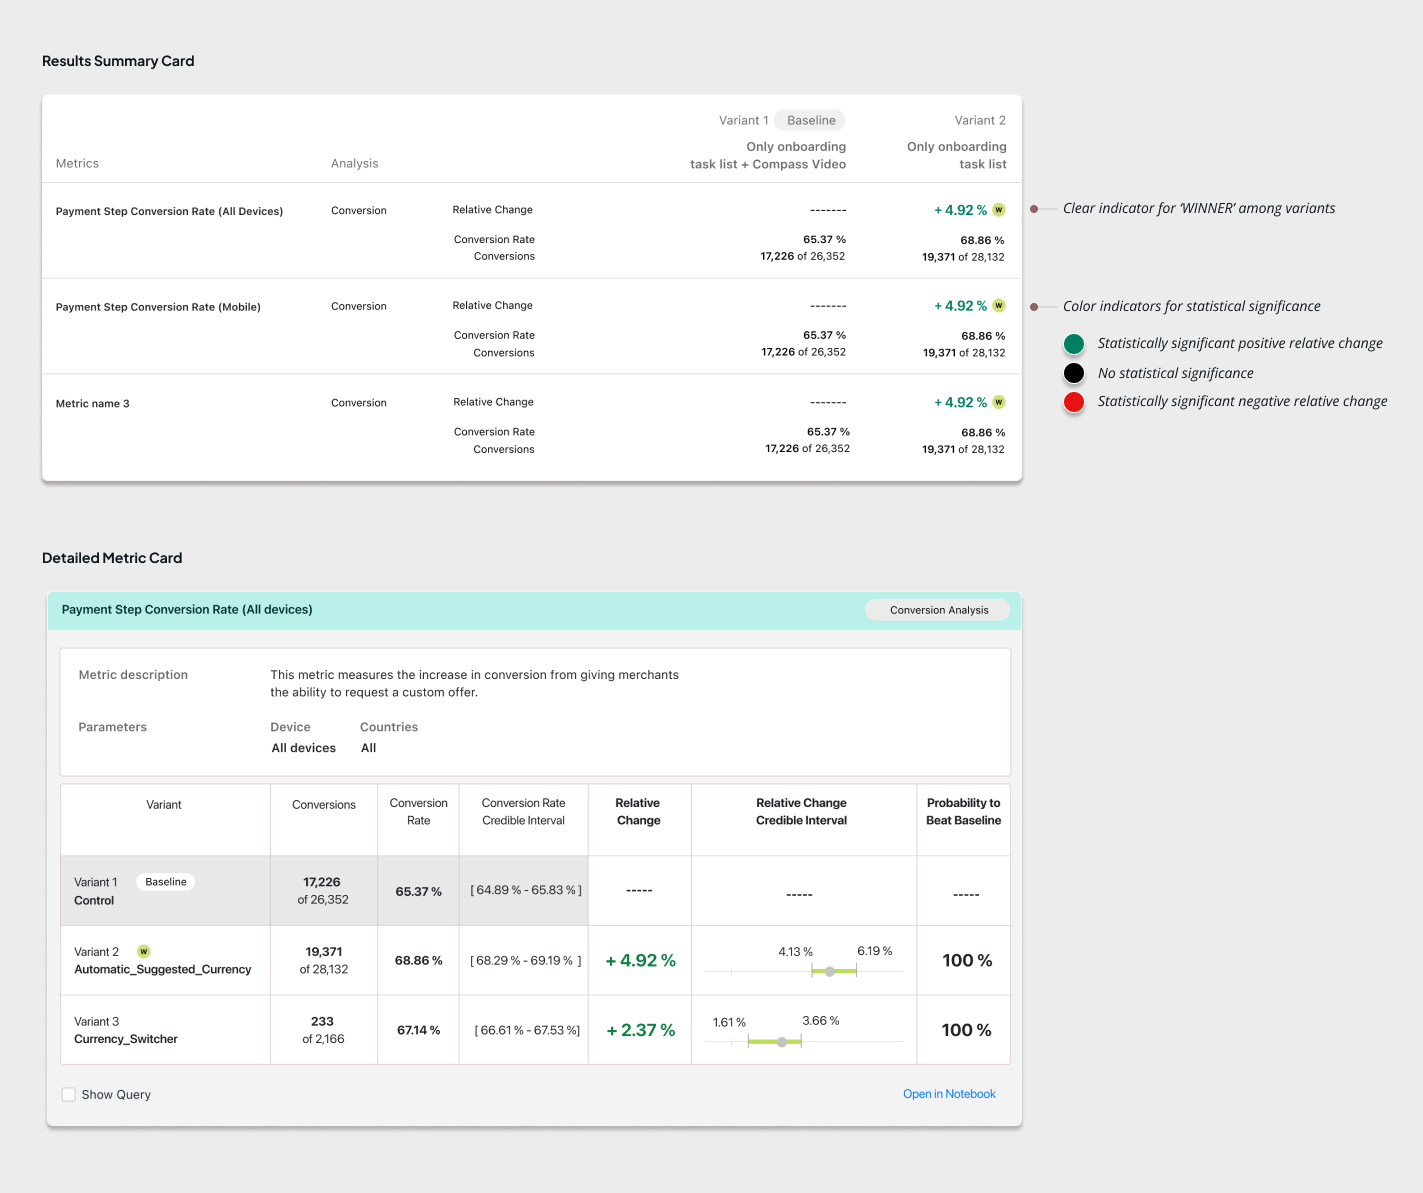Click the Conversion Rate Credible Interval column header

pos(523,812)
